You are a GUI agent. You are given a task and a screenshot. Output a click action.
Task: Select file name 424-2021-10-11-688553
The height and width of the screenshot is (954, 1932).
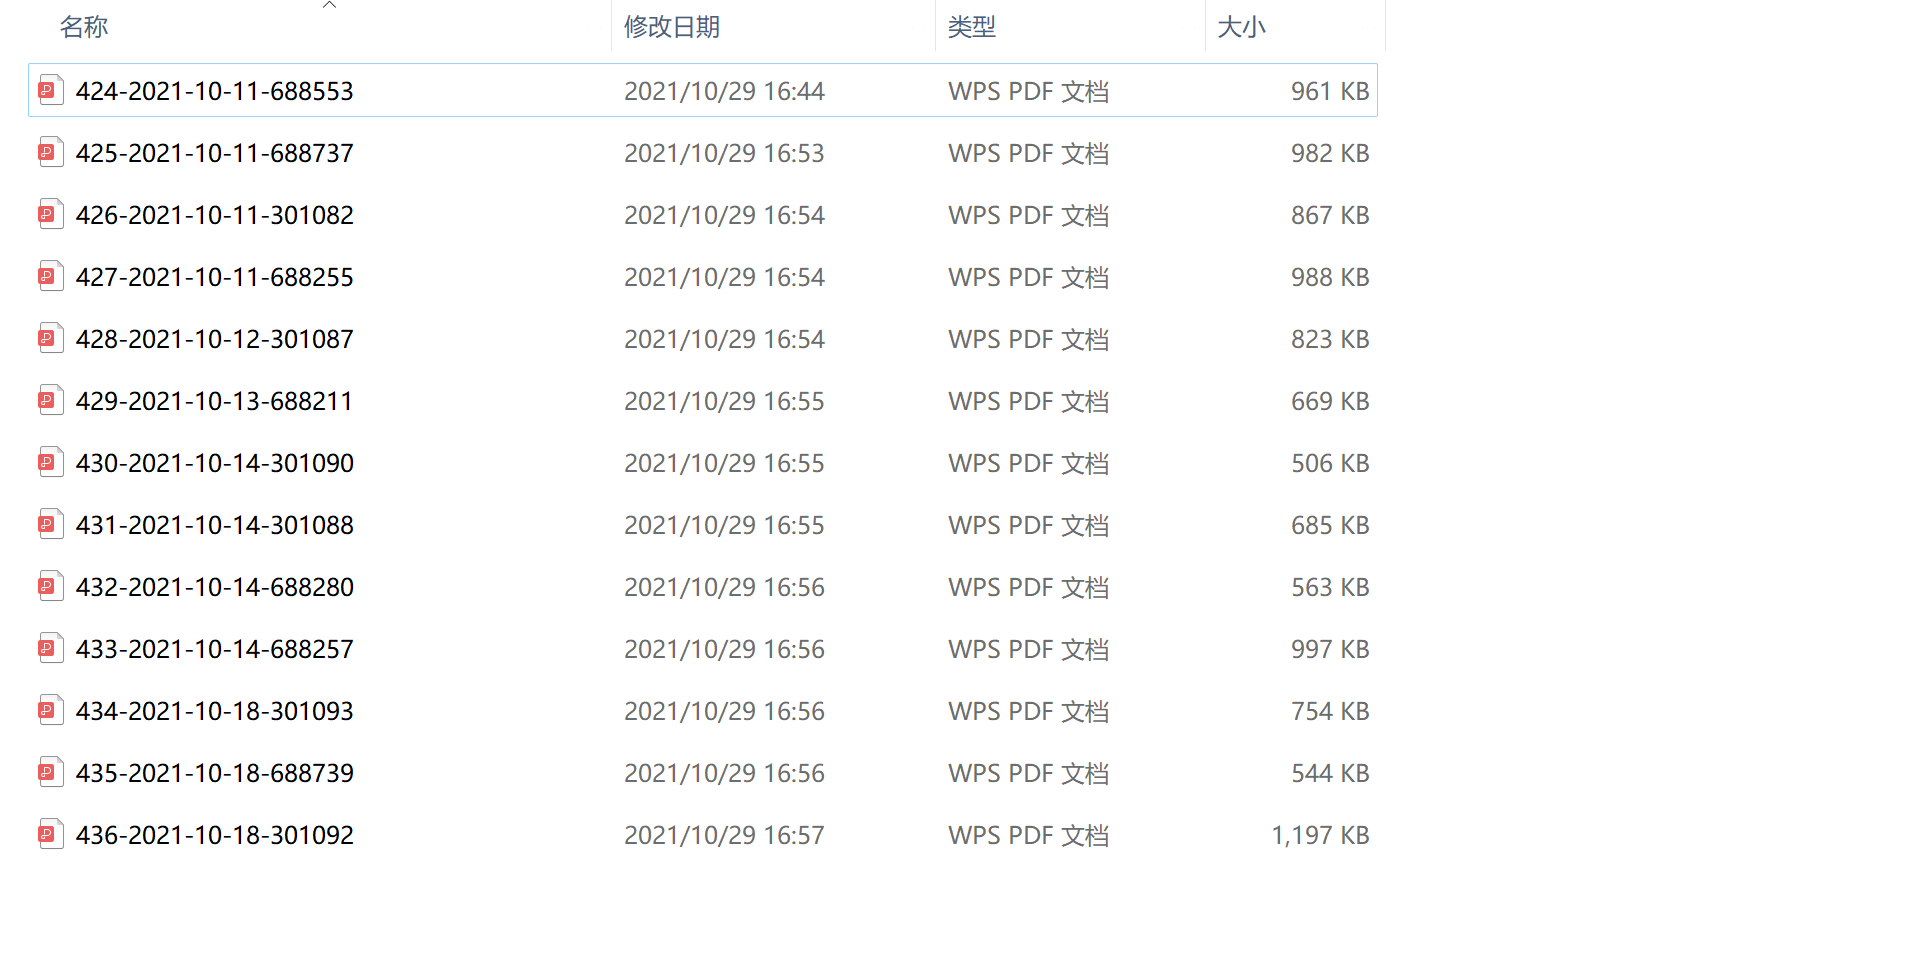pos(215,91)
